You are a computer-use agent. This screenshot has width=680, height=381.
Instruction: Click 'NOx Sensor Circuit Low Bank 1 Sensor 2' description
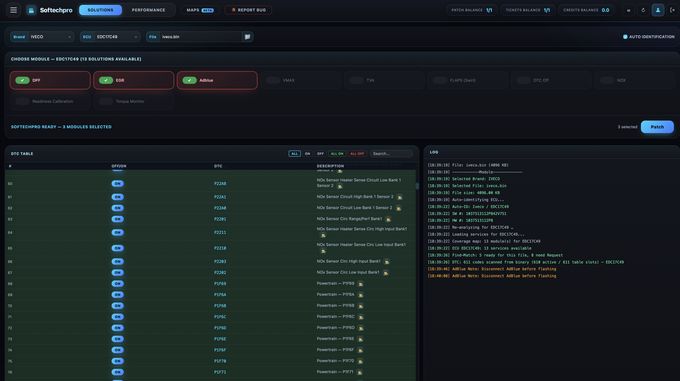point(354,208)
